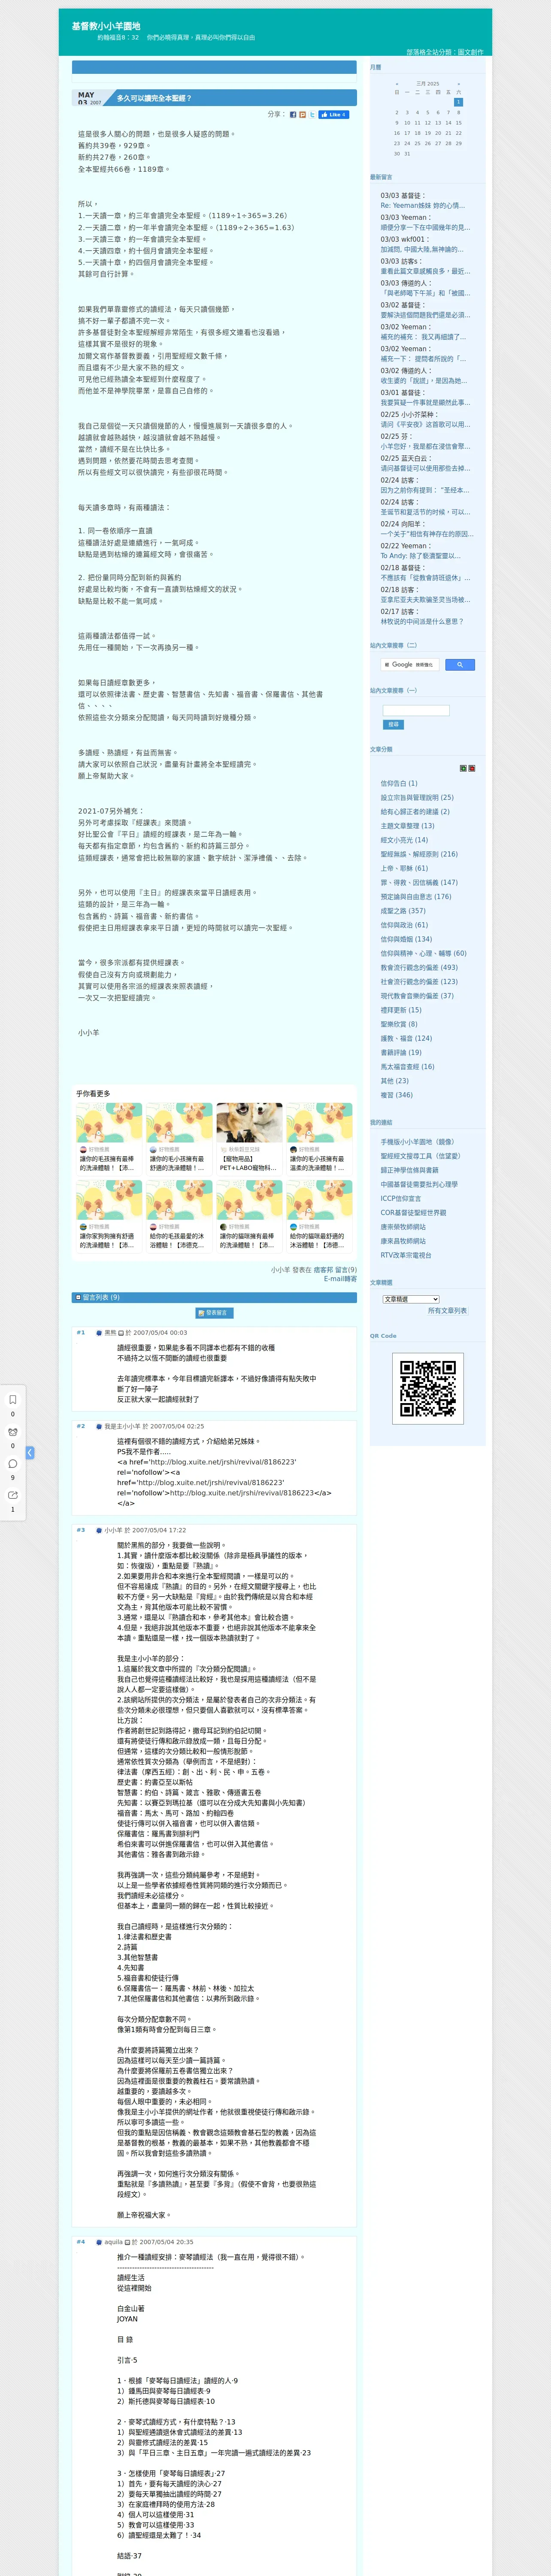551x2576 pixels.
Task: Focus the site article search text box
Action: point(416,710)
